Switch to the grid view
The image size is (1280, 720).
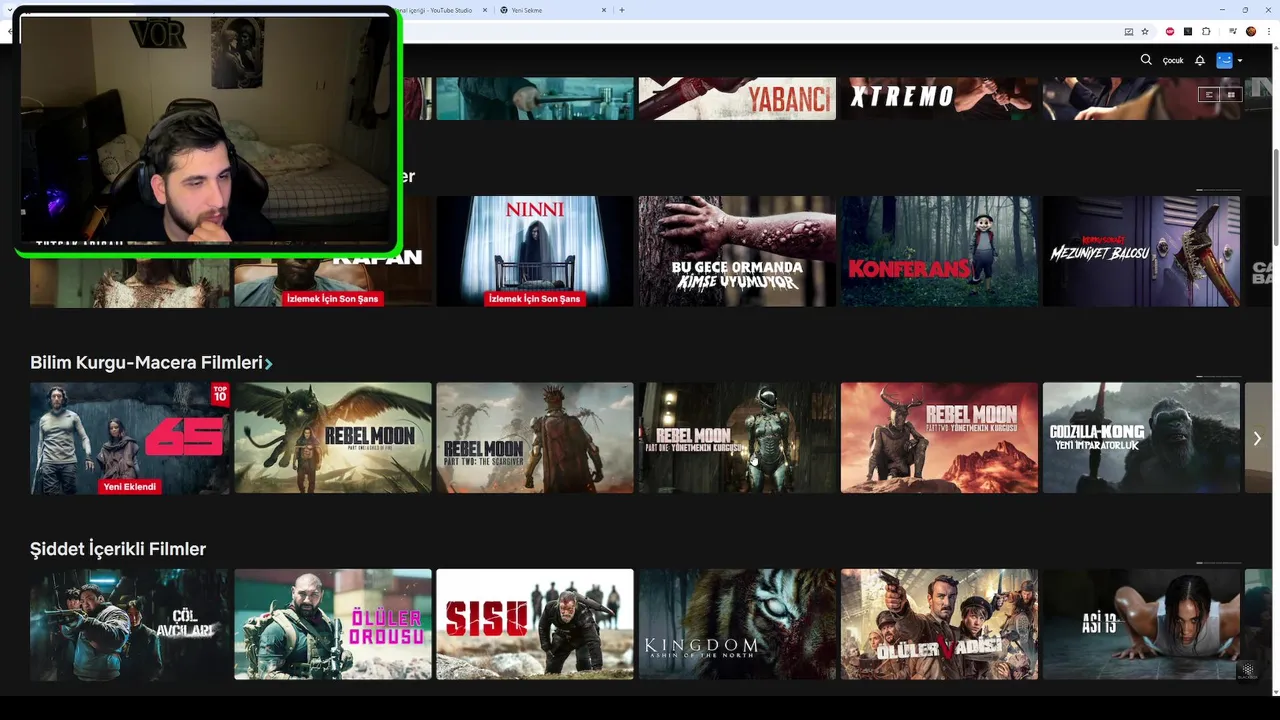pos(1231,94)
